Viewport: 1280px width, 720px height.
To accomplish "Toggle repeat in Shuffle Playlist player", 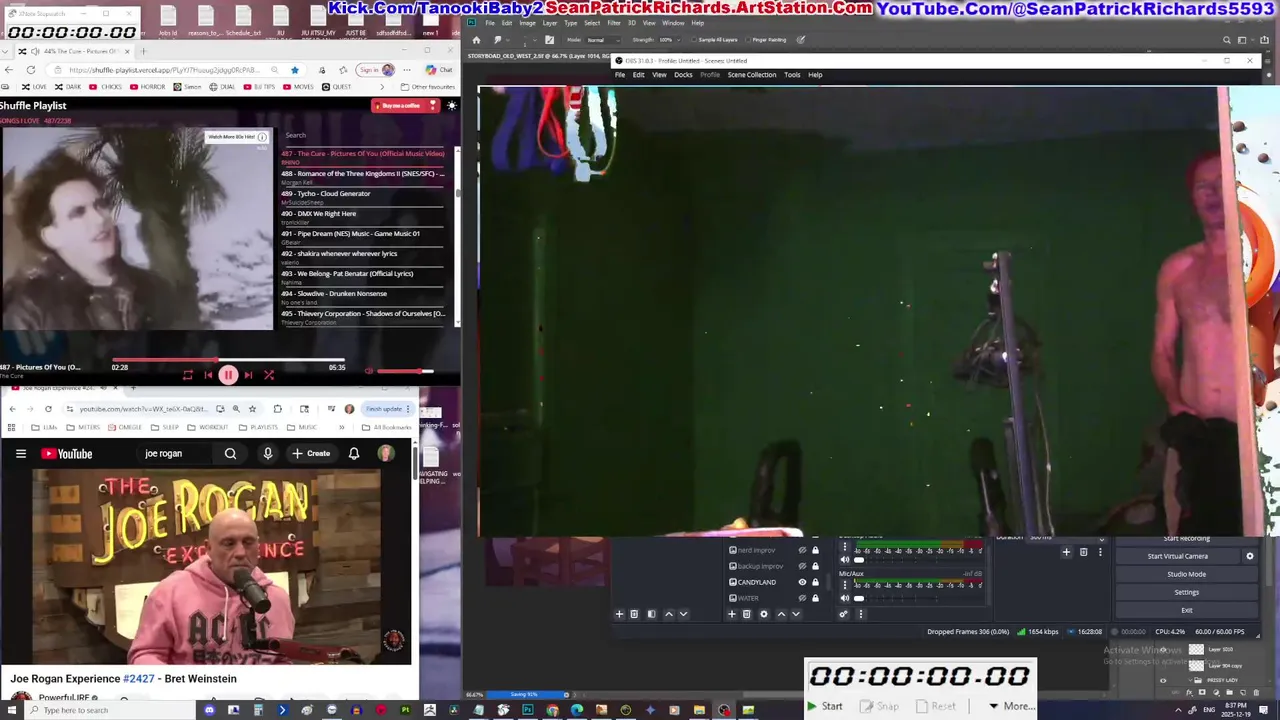I will coord(188,375).
